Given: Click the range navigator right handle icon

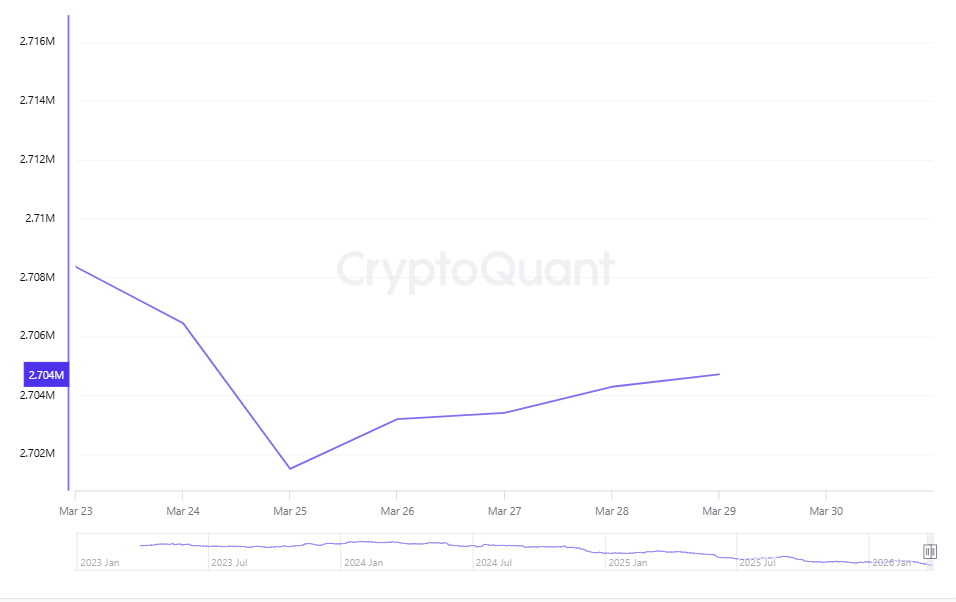Looking at the screenshot, I should (x=929, y=551).
